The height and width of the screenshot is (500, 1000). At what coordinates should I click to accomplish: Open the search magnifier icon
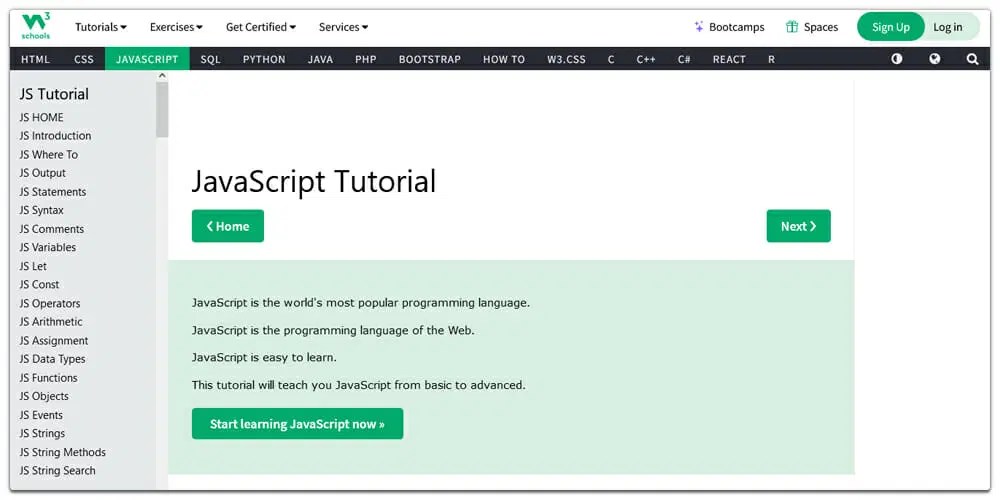(x=973, y=59)
